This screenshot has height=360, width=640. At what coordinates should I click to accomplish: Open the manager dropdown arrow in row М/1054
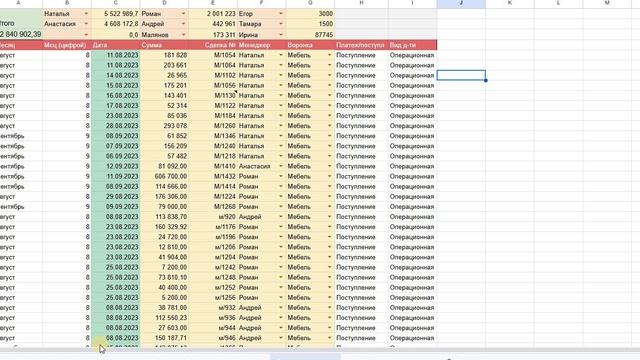click(x=281, y=55)
